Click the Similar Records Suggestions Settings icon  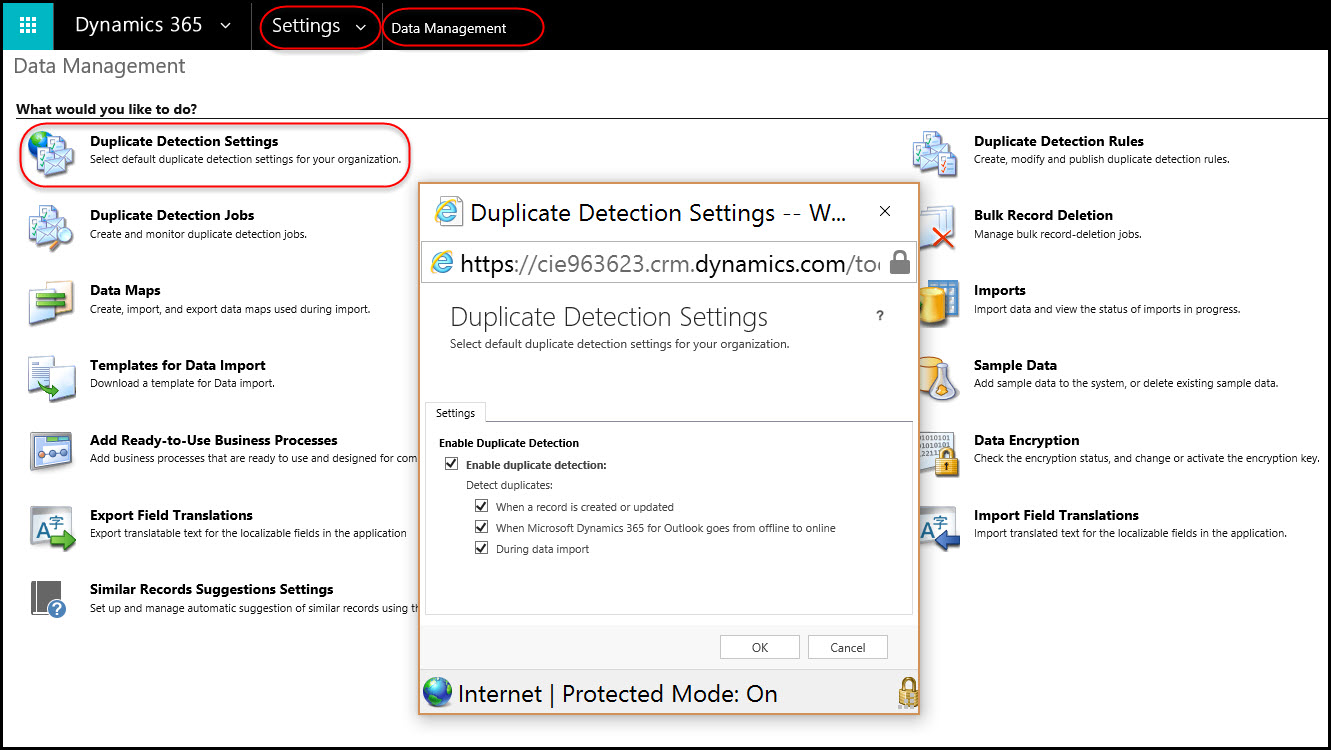(51, 600)
